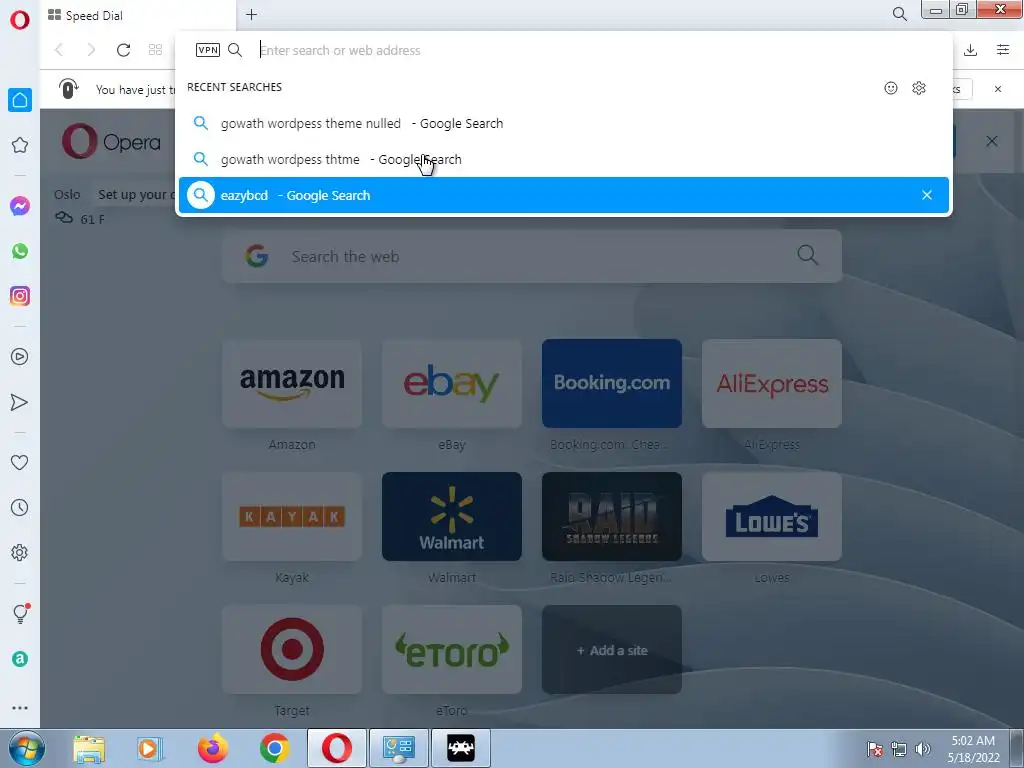Open My Flow arrow icon in sidebar
Image resolution: width=1024 pixels, height=768 pixels.
(x=20, y=402)
